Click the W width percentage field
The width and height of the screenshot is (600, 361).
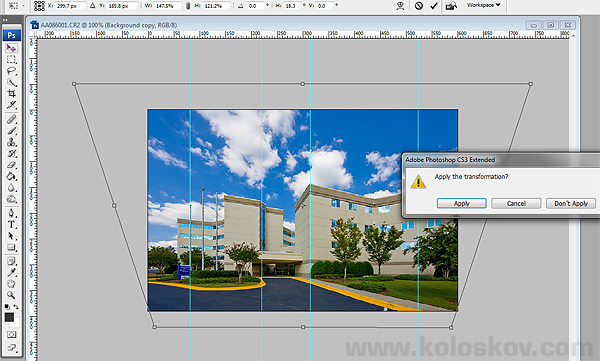[167, 6]
